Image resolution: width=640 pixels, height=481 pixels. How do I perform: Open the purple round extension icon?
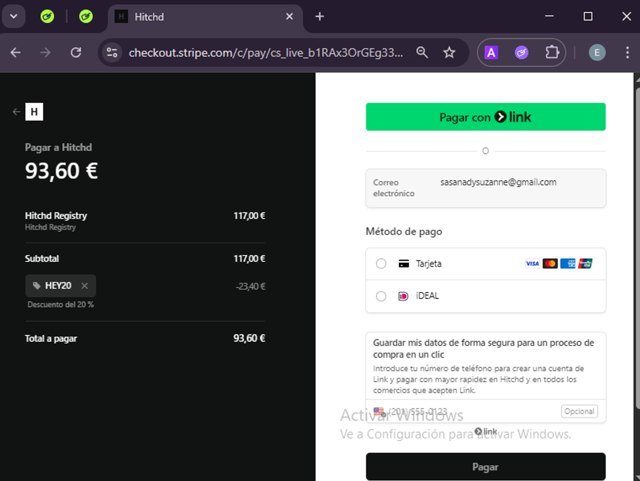pos(521,52)
